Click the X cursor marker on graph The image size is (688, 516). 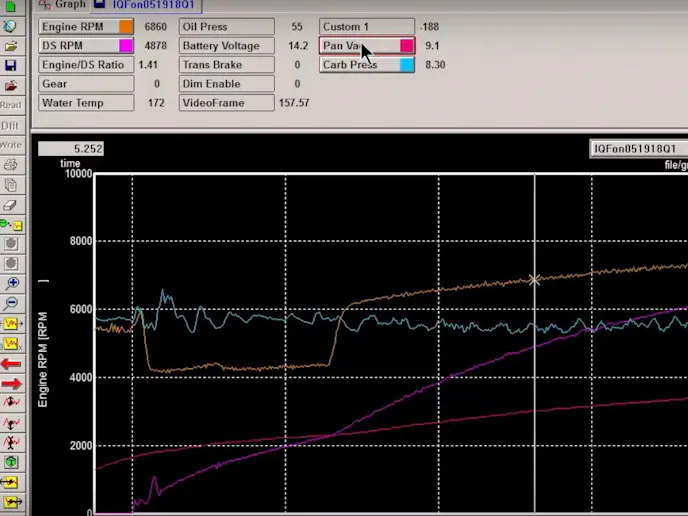pyautogui.click(x=535, y=280)
